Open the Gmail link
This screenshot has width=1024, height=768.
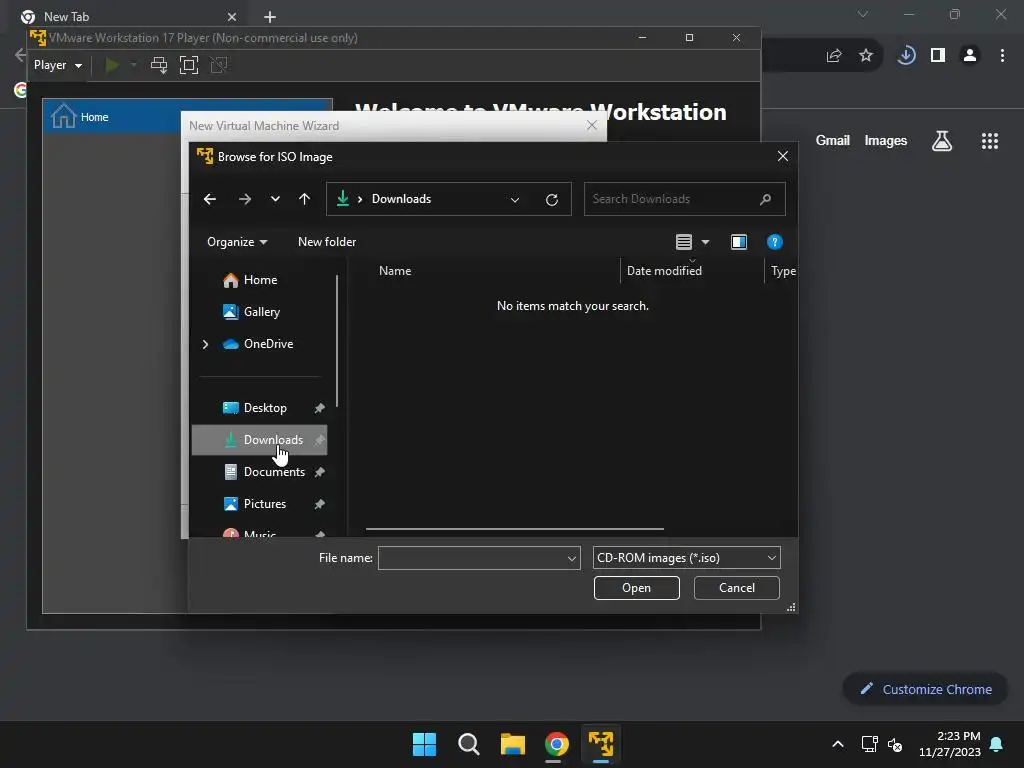(x=833, y=141)
